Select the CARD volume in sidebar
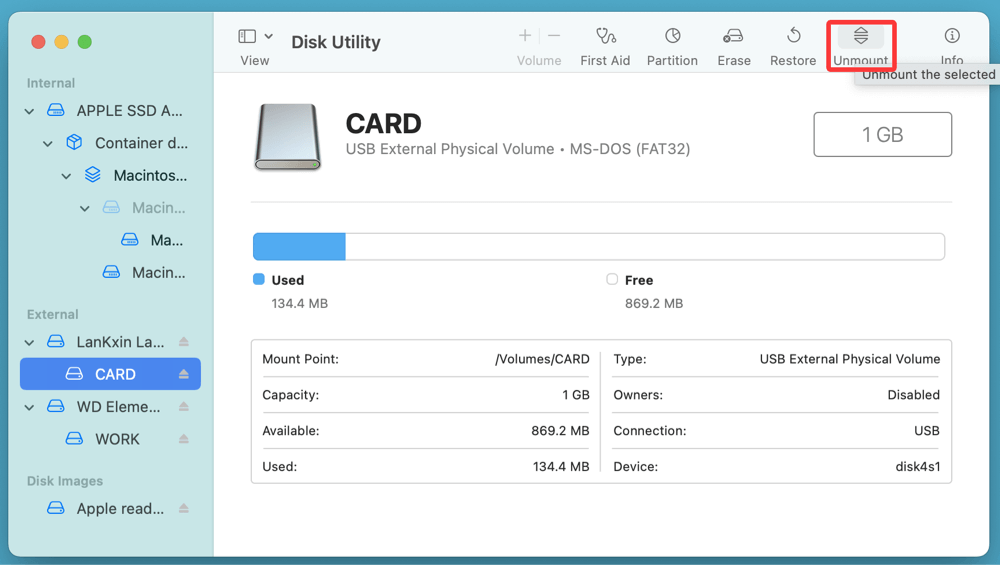The height and width of the screenshot is (565, 1000). coord(110,374)
